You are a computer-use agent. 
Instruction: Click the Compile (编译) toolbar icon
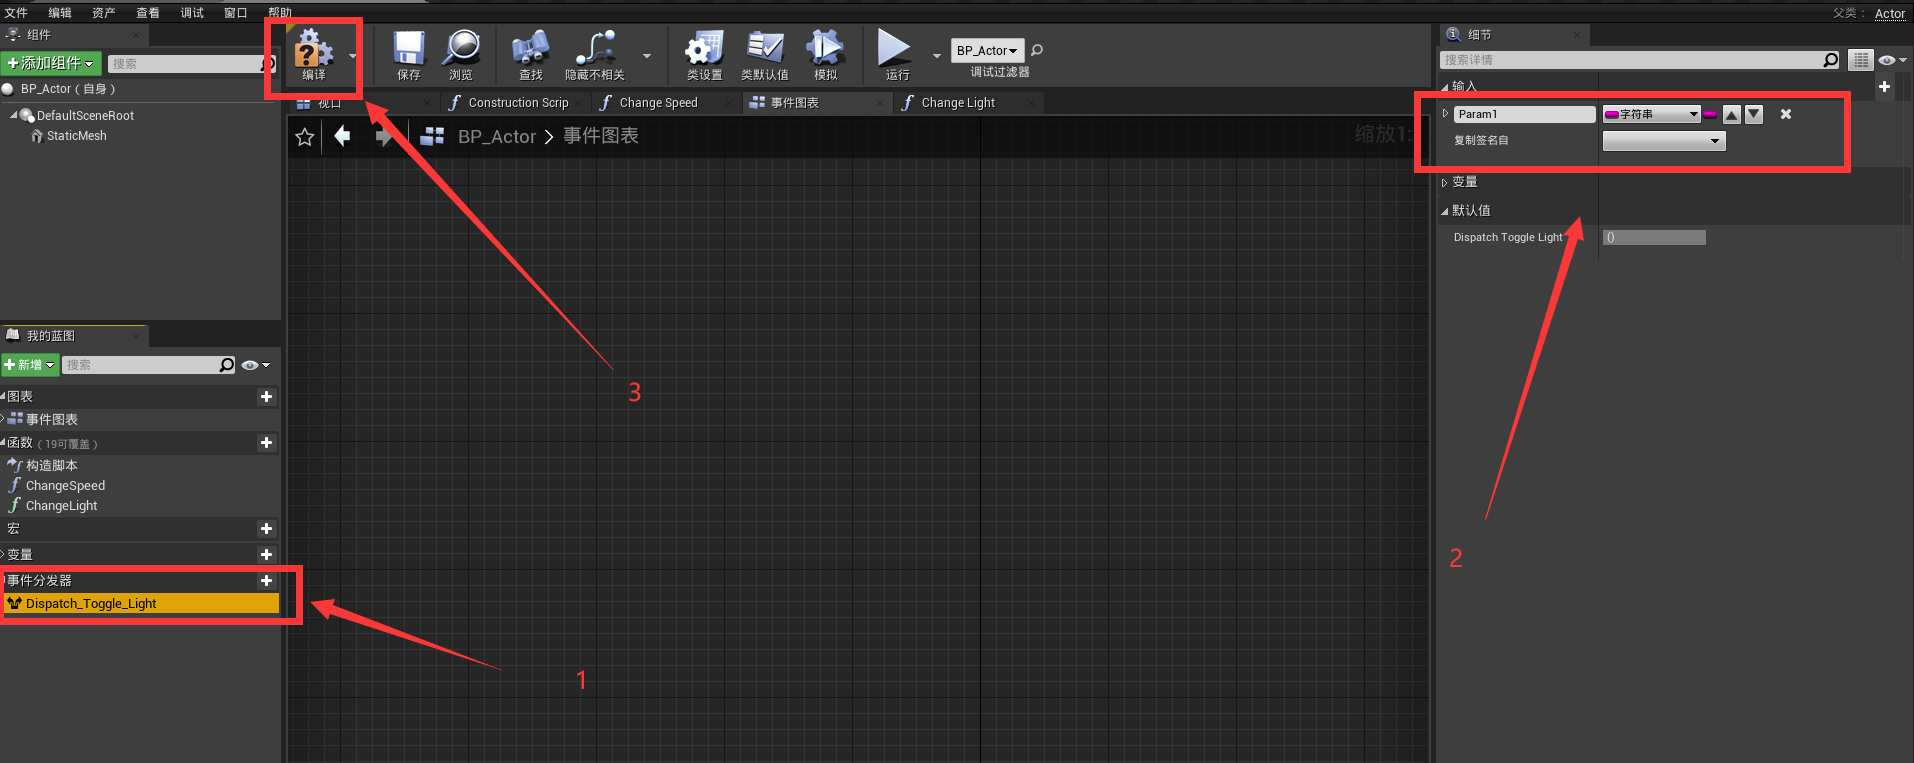click(x=314, y=51)
